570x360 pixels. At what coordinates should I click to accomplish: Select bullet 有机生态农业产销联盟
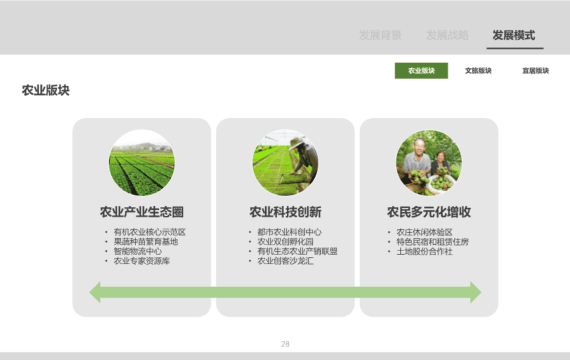point(297,251)
